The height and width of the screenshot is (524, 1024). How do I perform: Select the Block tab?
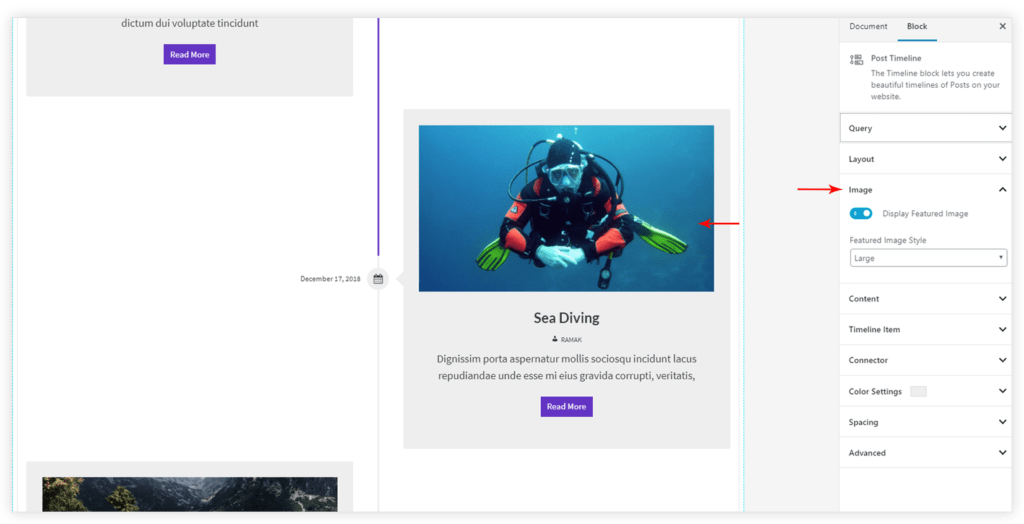(x=916, y=27)
